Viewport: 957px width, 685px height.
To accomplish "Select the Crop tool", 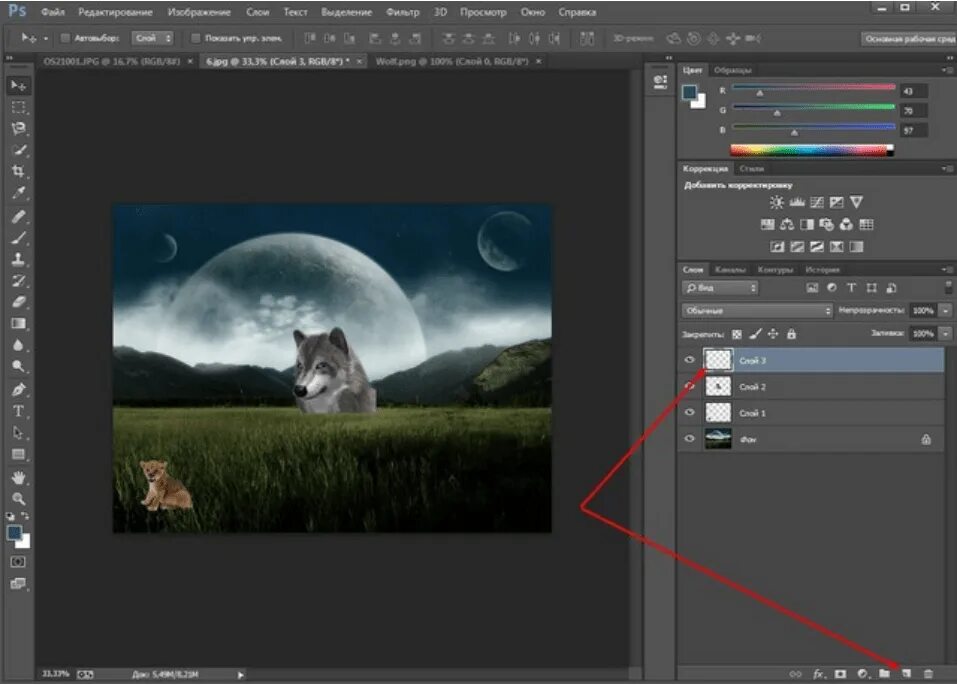I will click(18, 172).
